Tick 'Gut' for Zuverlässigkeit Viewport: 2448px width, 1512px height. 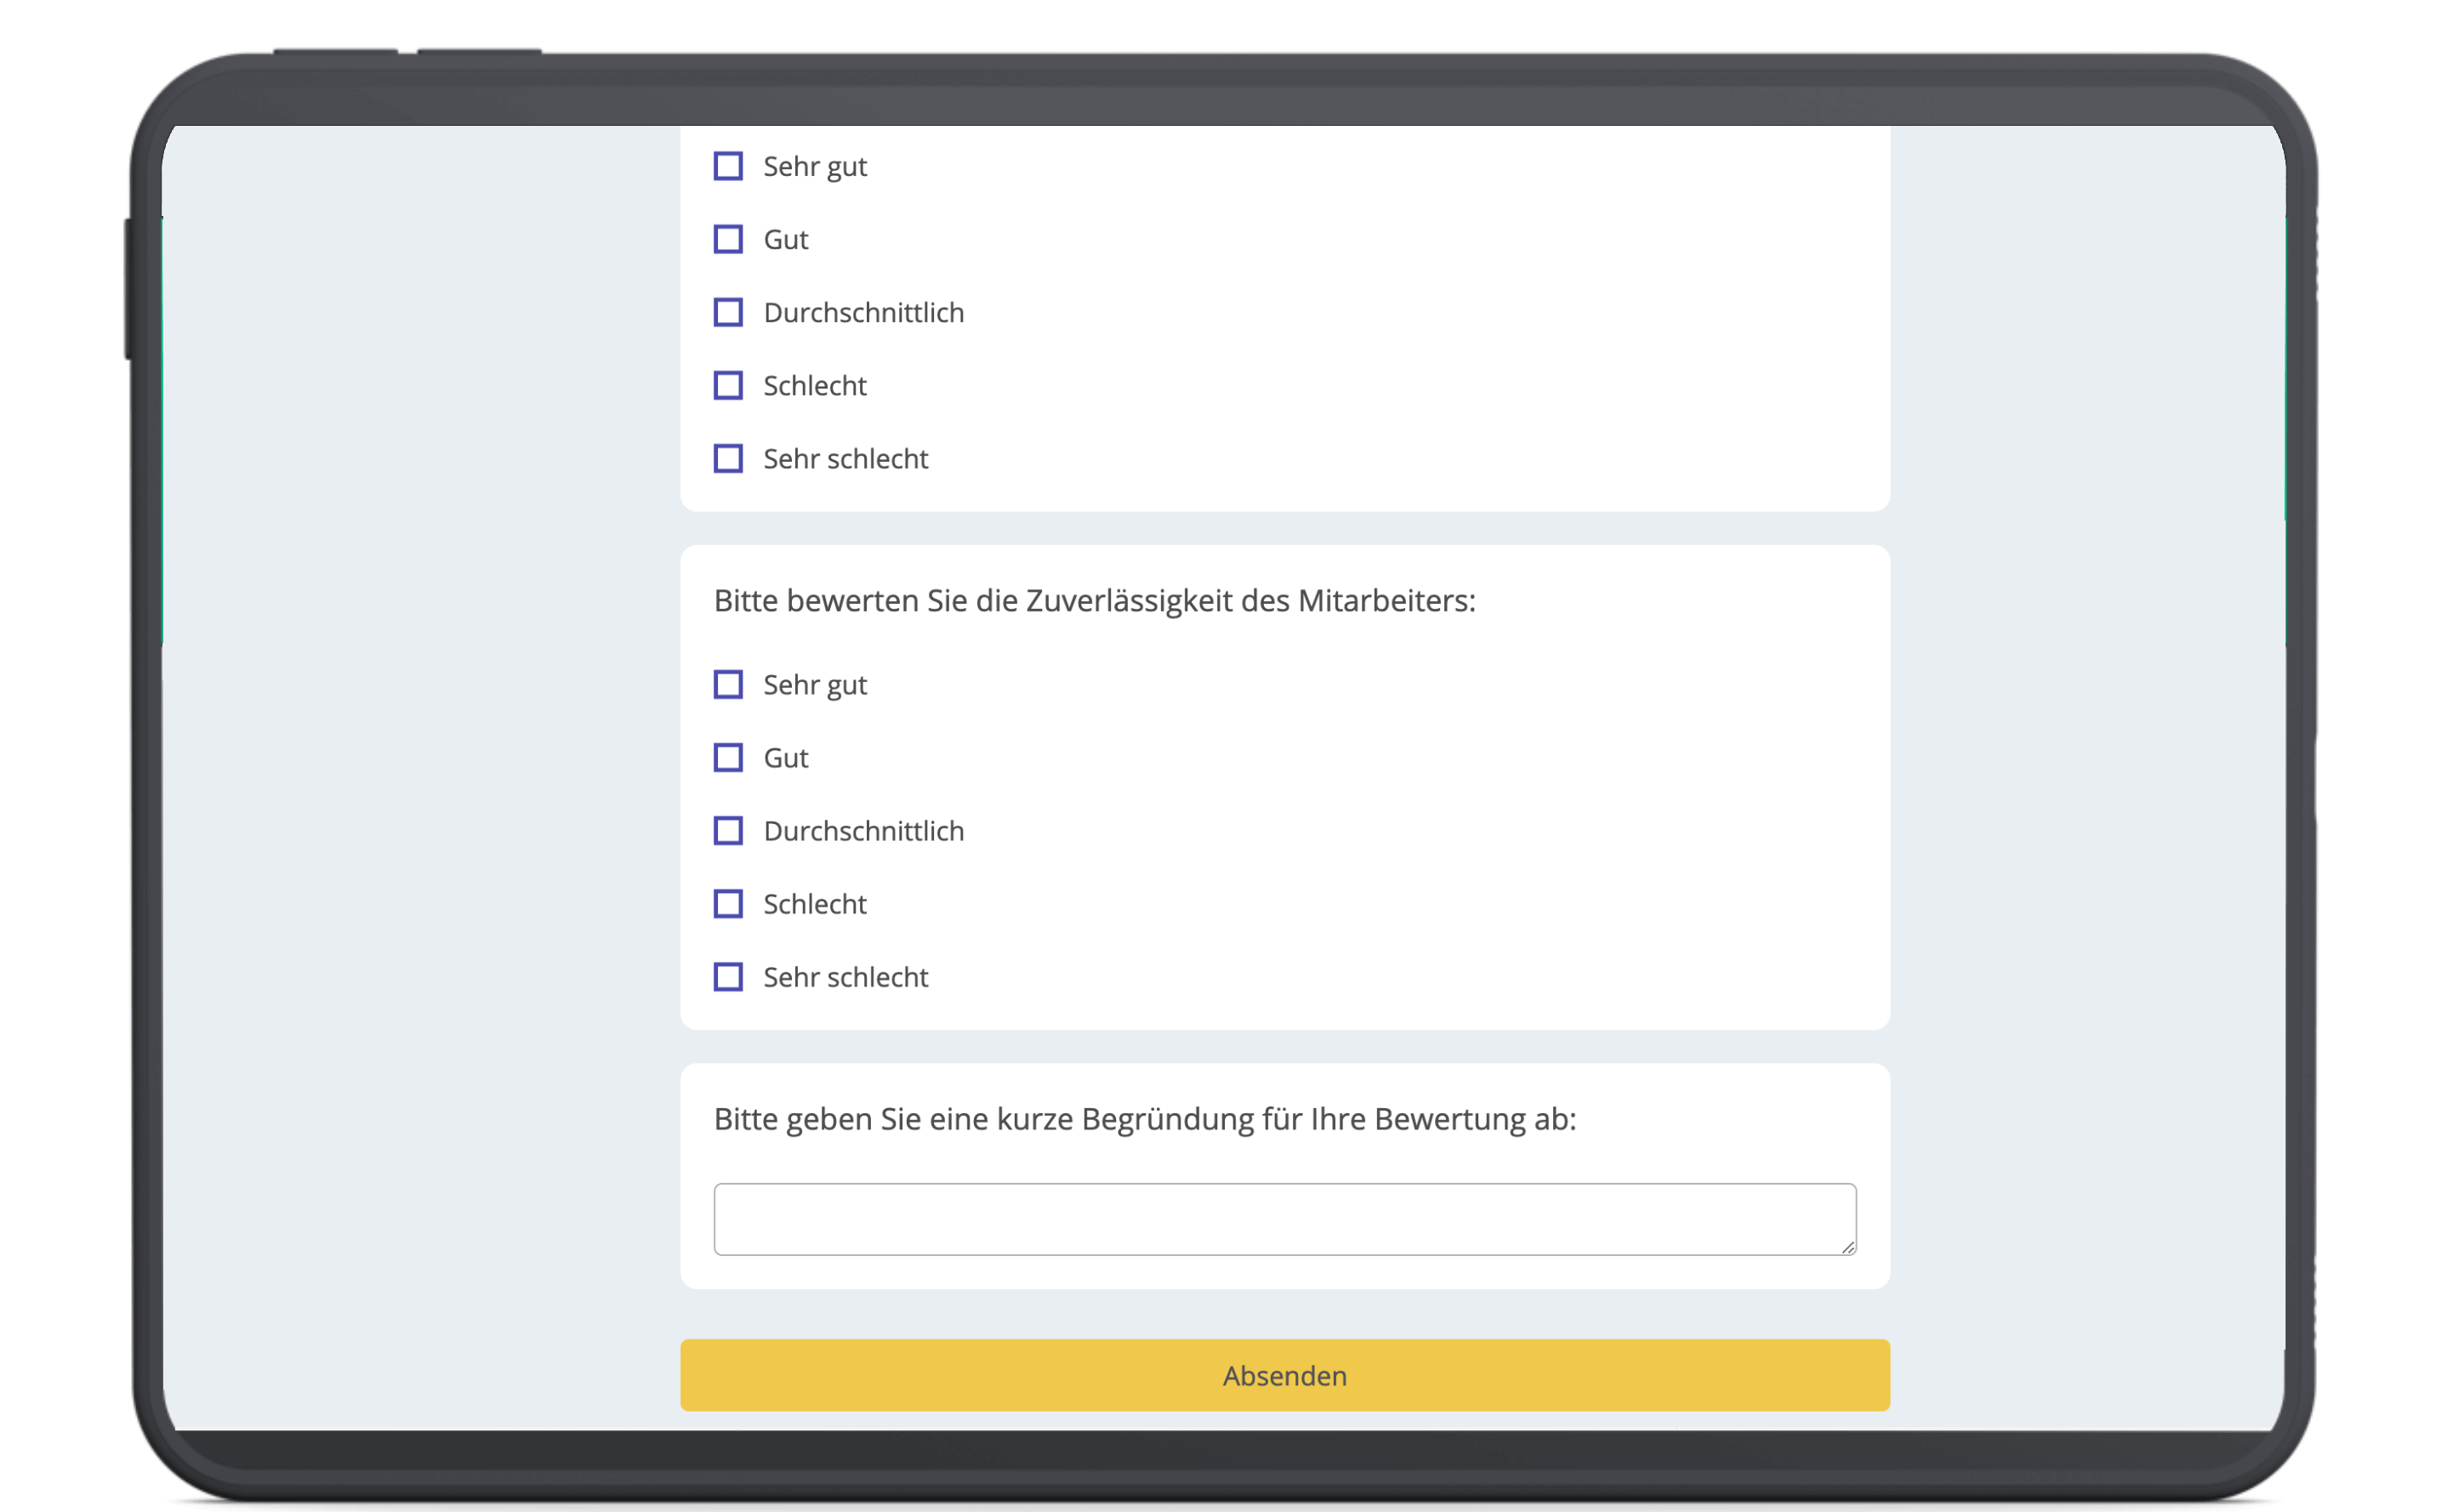click(728, 757)
